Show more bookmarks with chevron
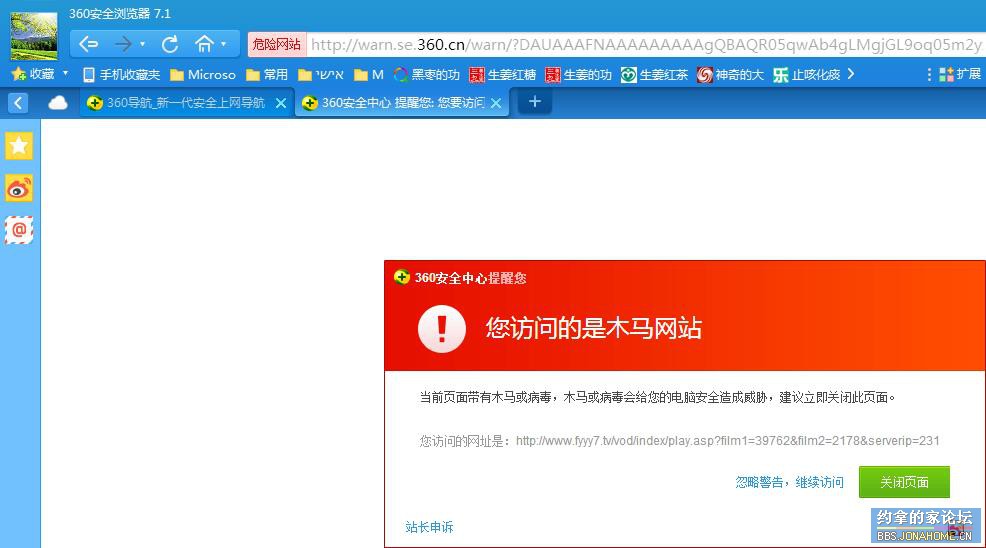This screenshot has width=986, height=548. pyautogui.click(x=851, y=74)
